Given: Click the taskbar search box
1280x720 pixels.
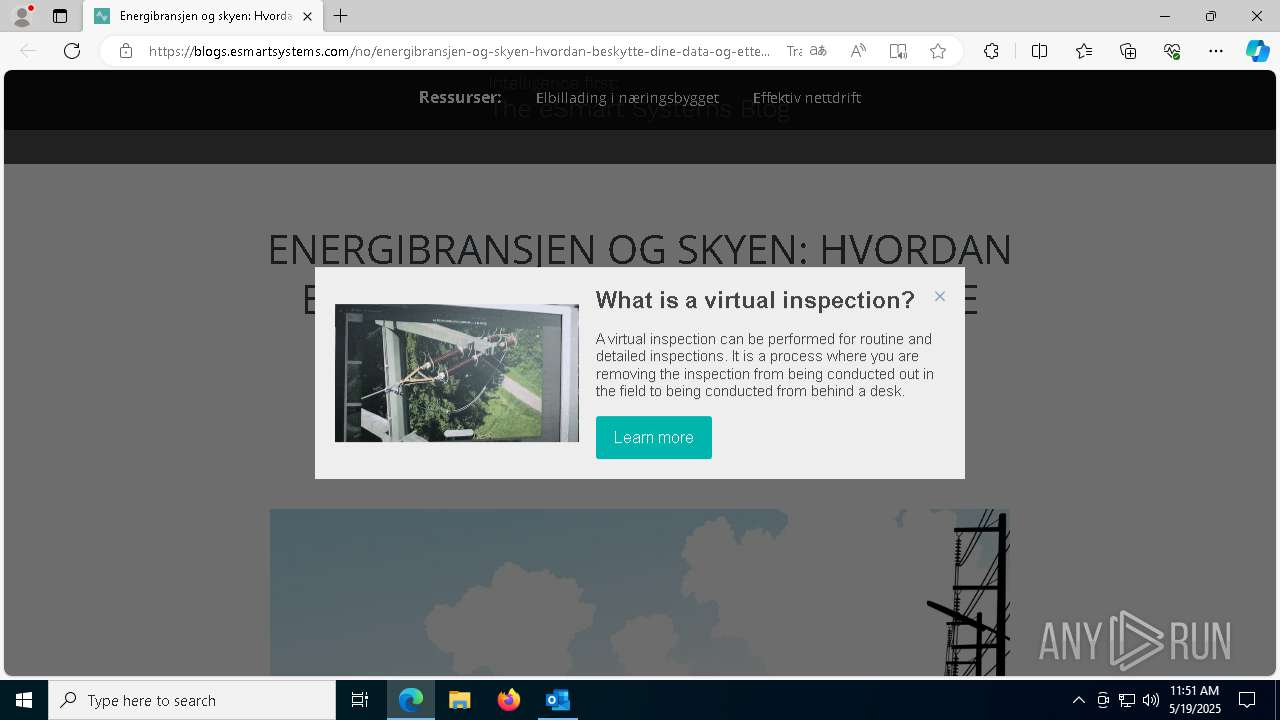Looking at the screenshot, I should pos(192,700).
